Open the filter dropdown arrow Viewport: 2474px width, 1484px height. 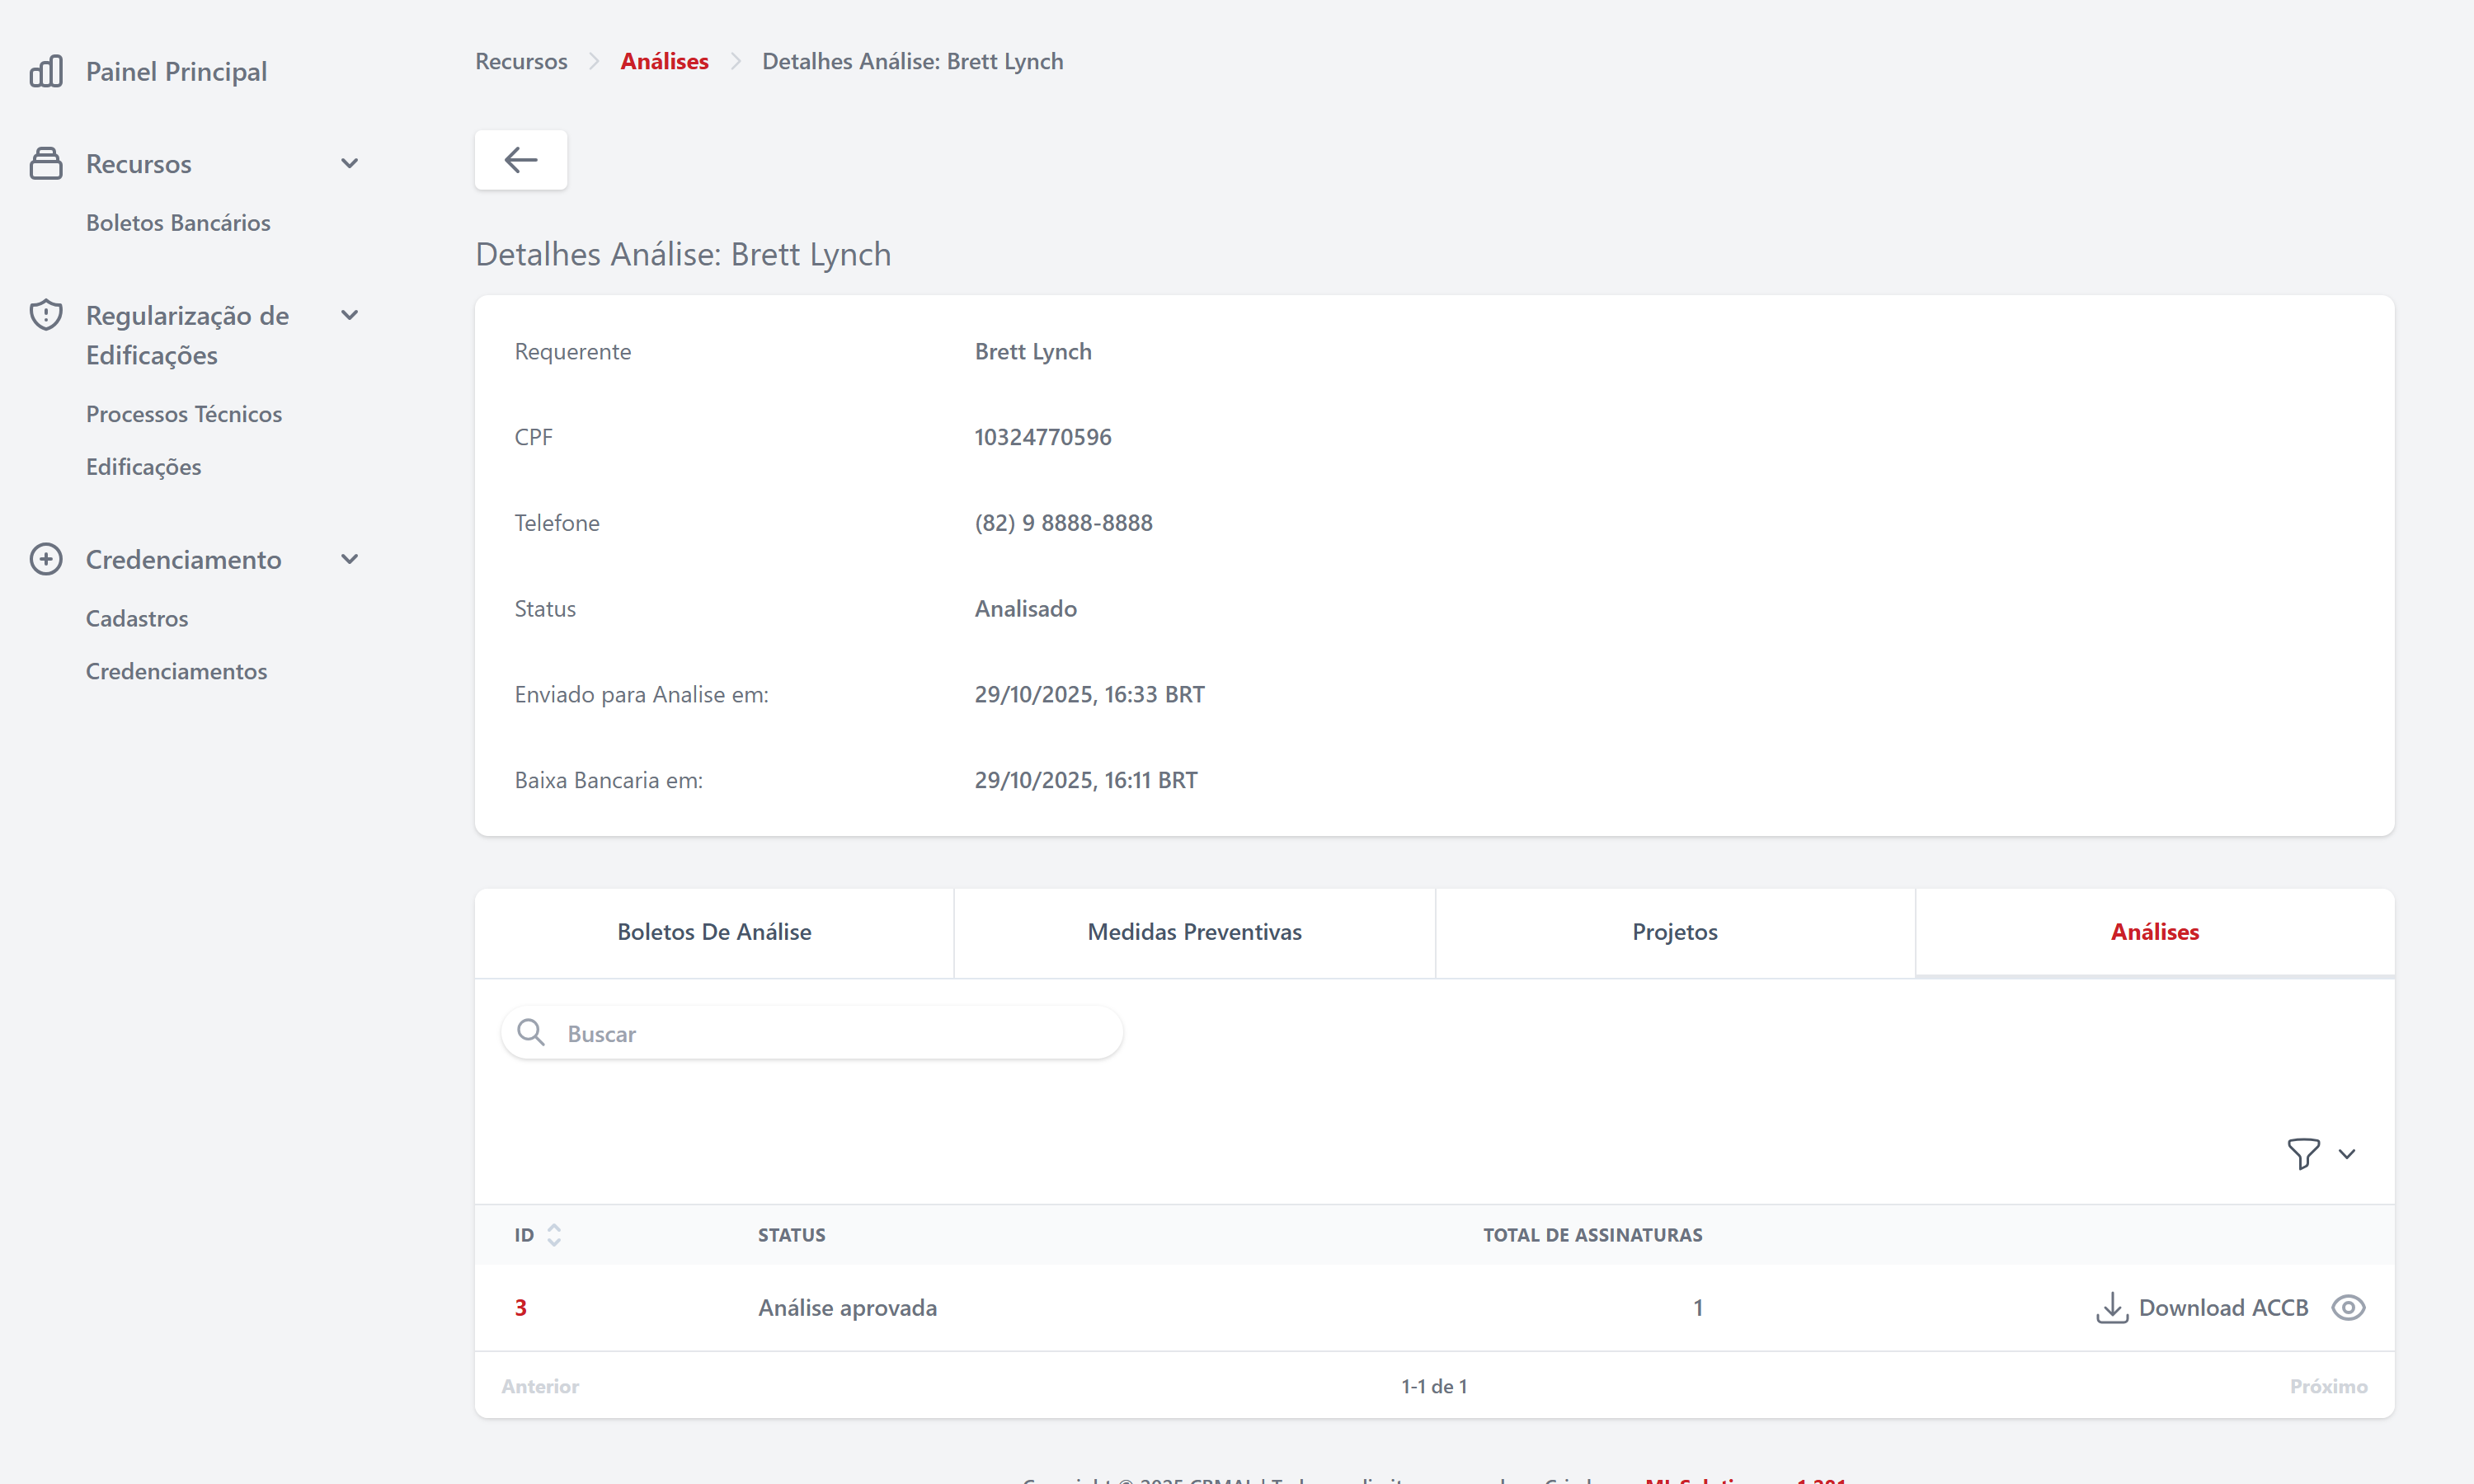point(2347,1153)
